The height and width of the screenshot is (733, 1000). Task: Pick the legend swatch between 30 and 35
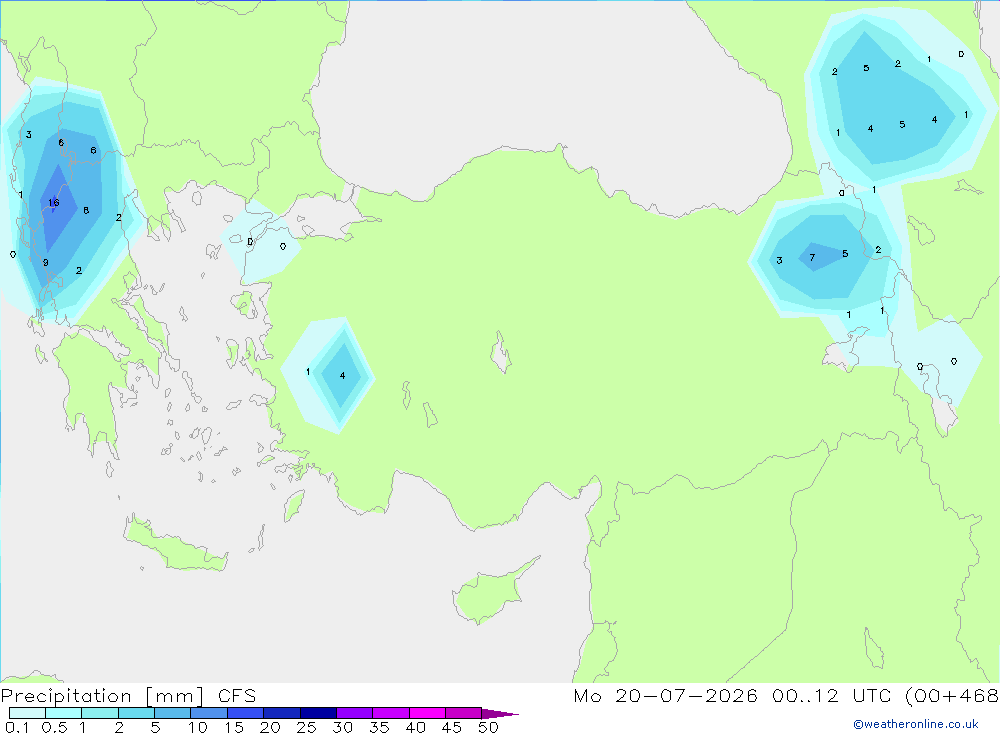pos(355,713)
